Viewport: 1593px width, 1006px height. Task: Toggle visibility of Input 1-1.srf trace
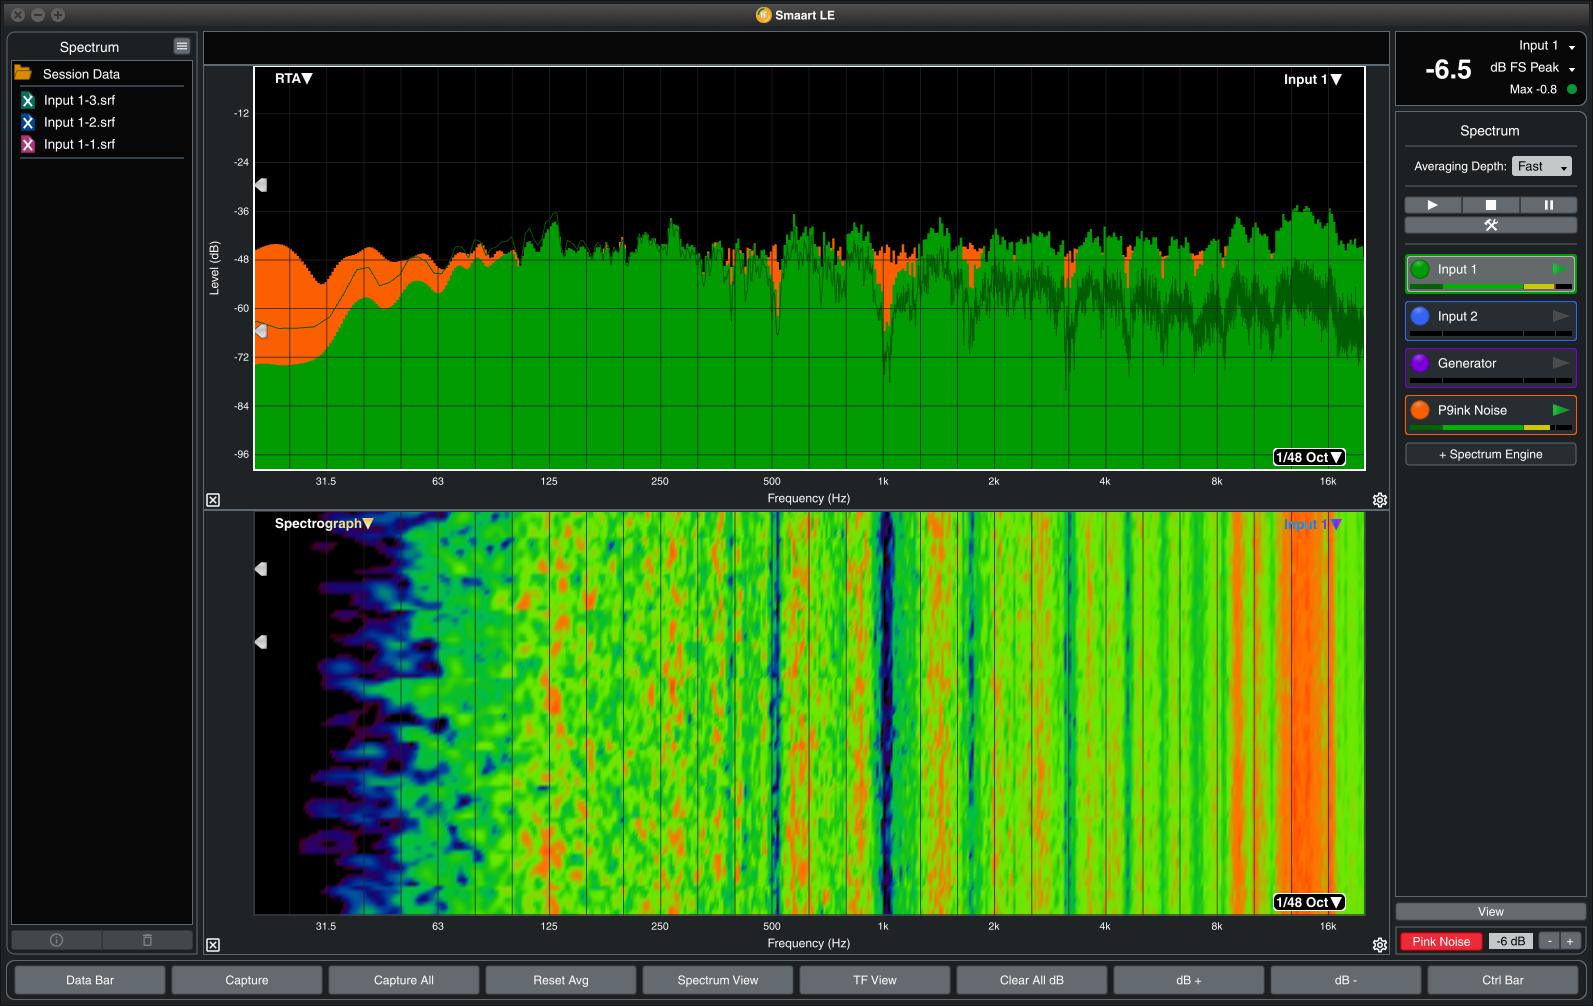pyautogui.click(x=28, y=144)
